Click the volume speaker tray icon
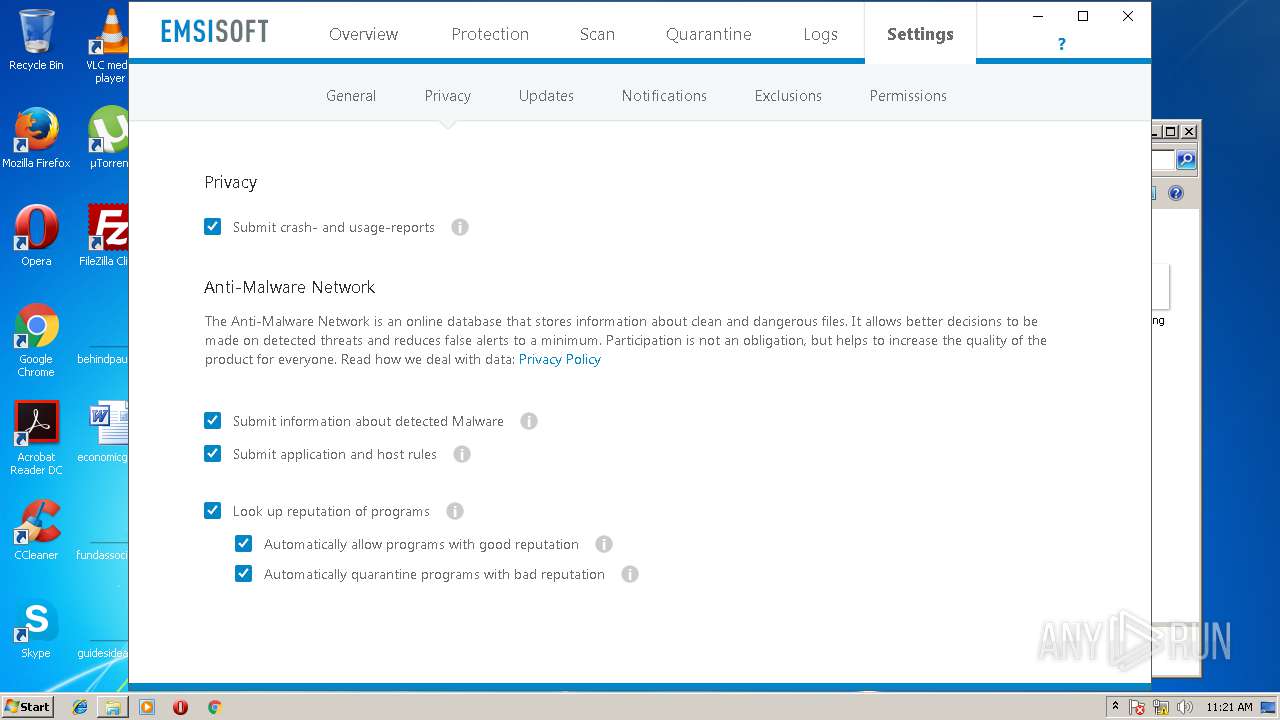The height and width of the screenshot is (720, 1280). [x=1185, y=707]
